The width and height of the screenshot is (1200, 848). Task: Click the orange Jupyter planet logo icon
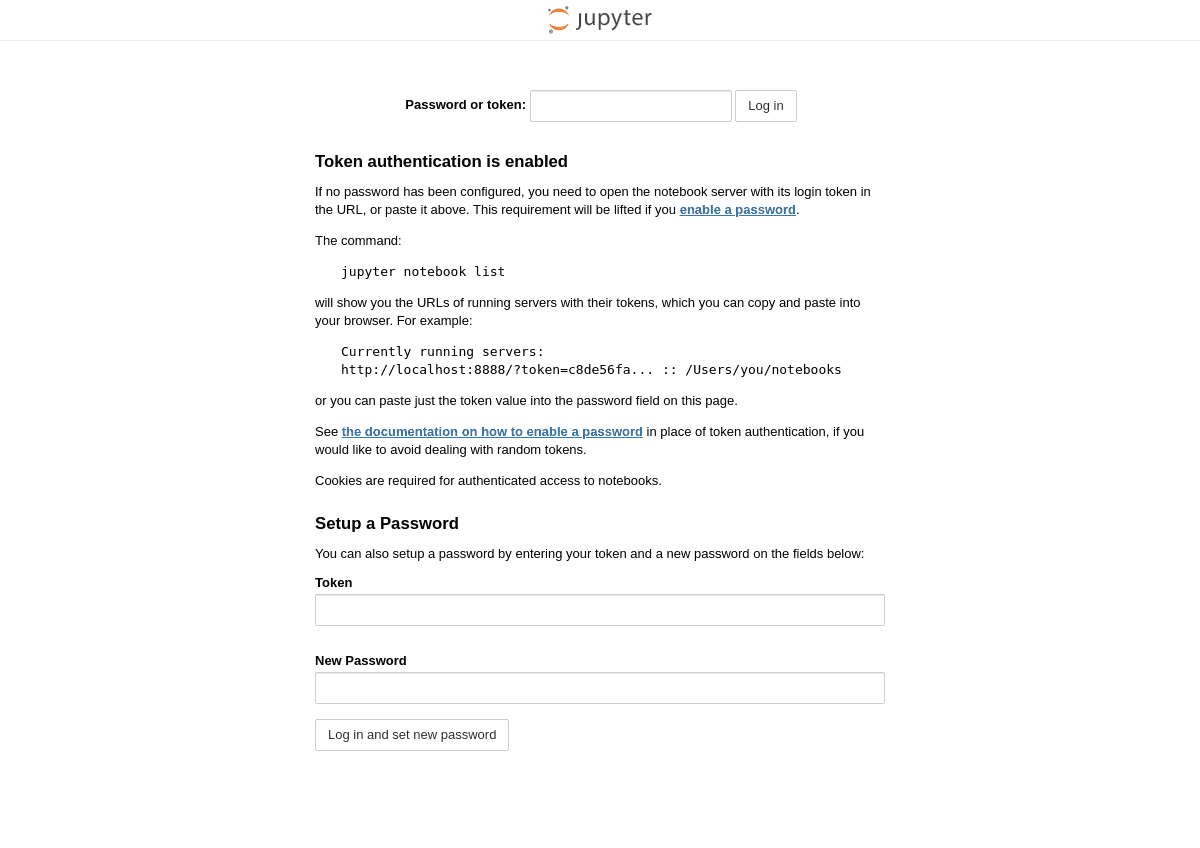559,20
